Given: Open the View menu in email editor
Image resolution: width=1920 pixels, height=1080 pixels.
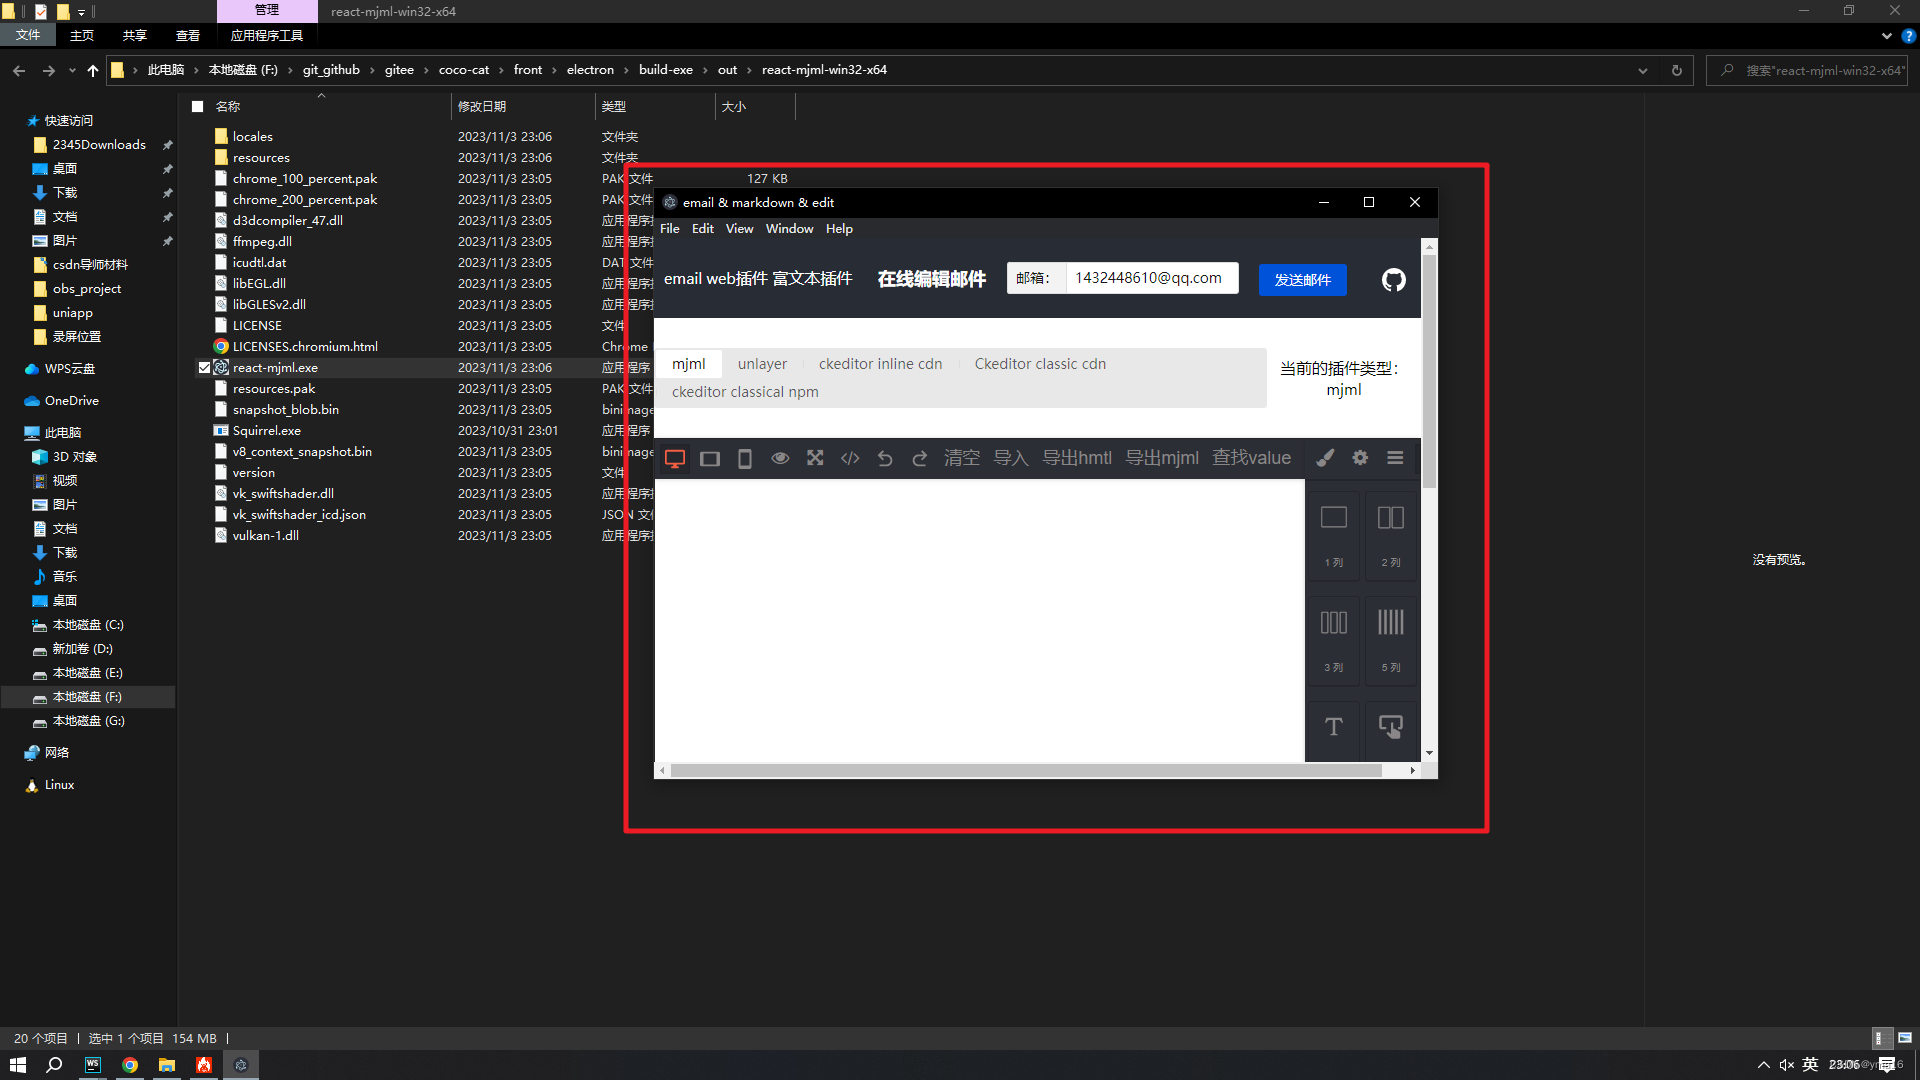Looking at the screenshot, I should point(739,229).
